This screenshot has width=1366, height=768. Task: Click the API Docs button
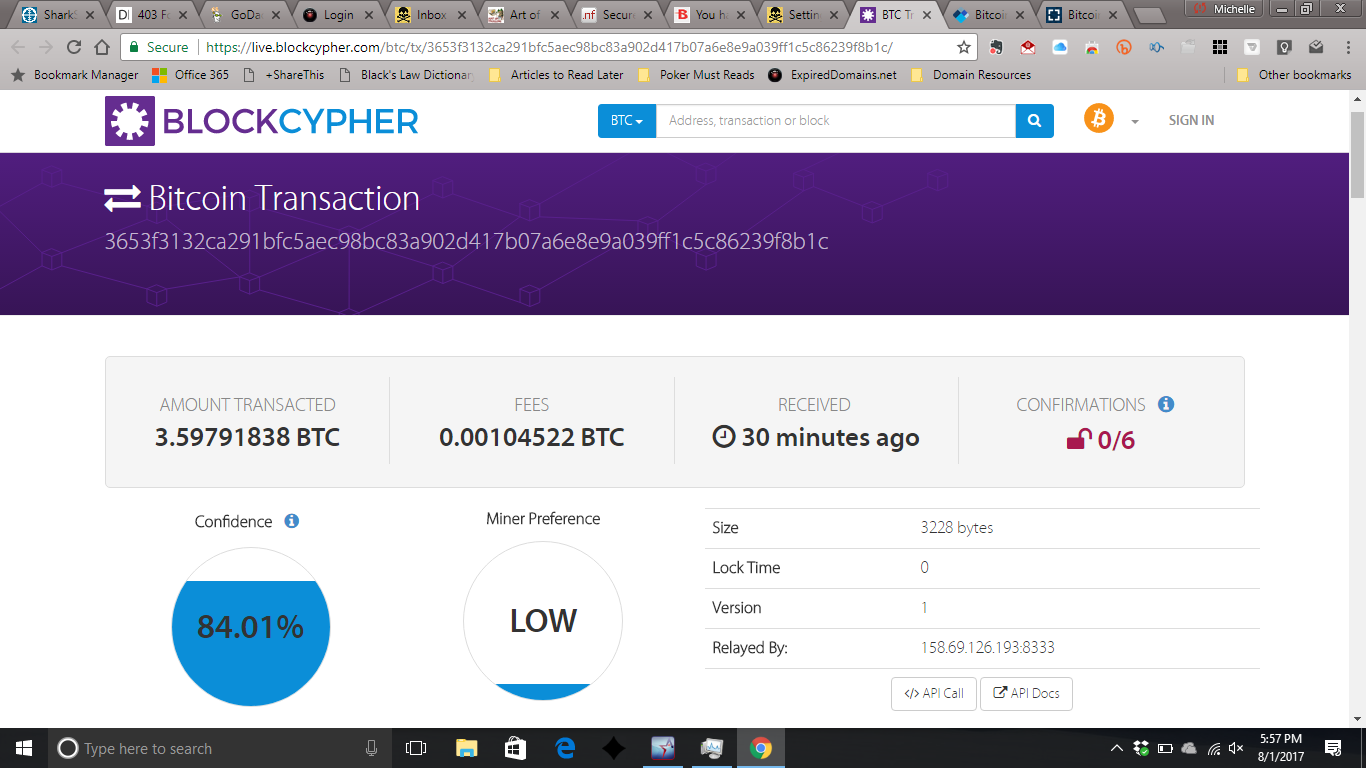pyautogui.click(x=1026, y=693)
